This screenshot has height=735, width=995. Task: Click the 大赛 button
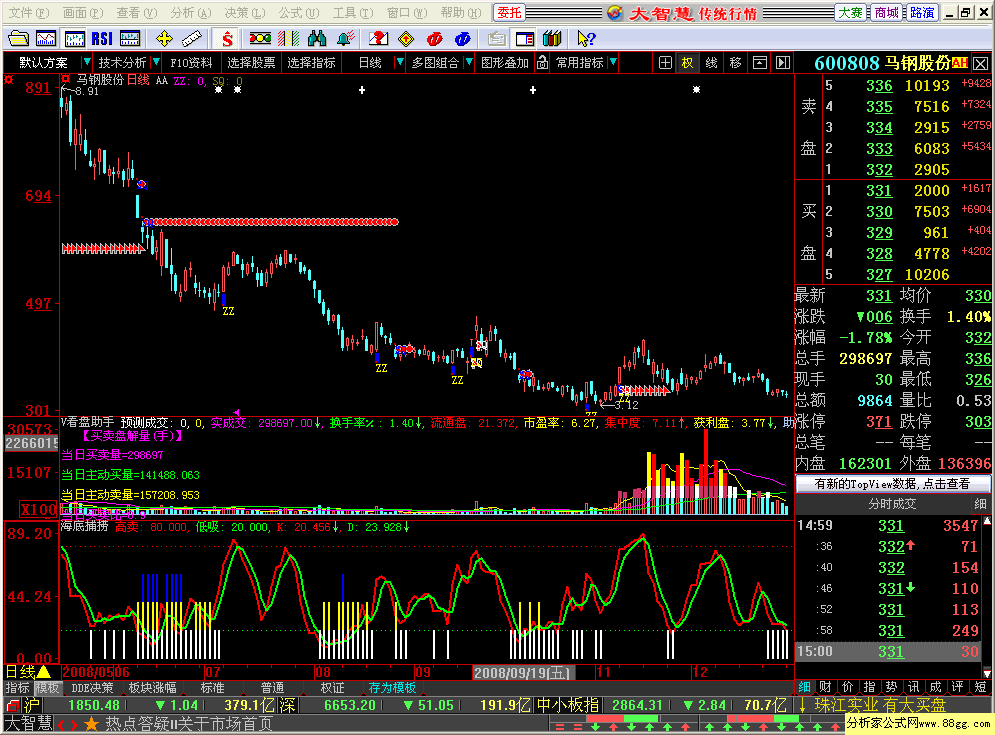click(x=850, y=13)
